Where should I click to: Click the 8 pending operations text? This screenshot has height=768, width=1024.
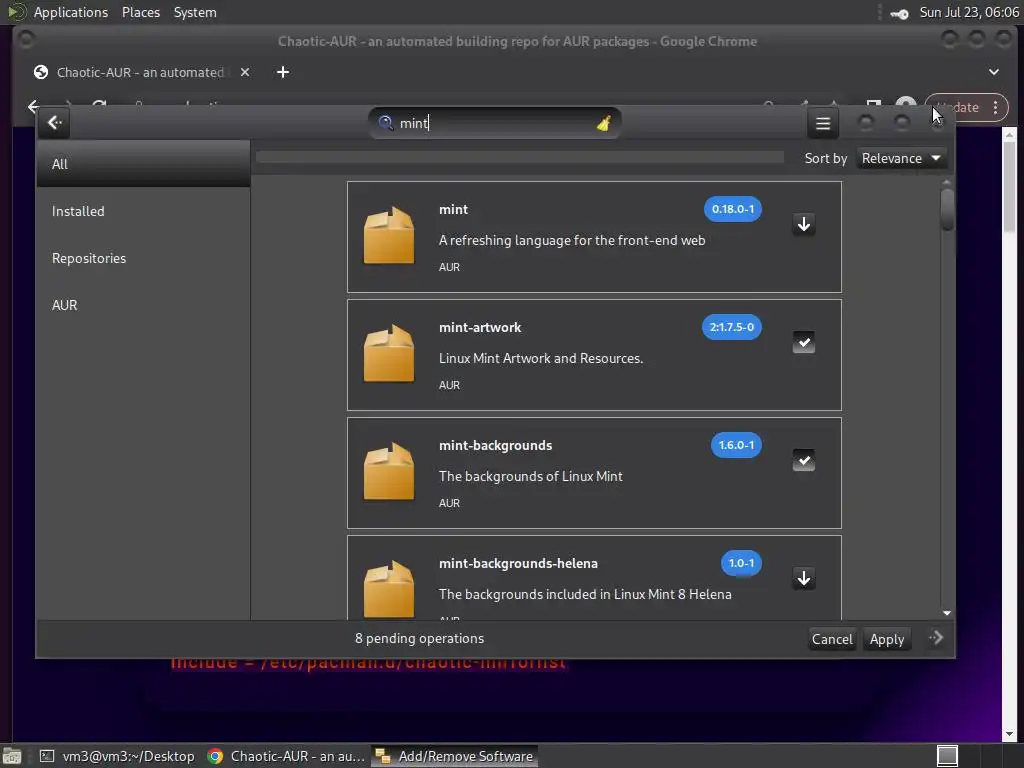tap(419, 638)
